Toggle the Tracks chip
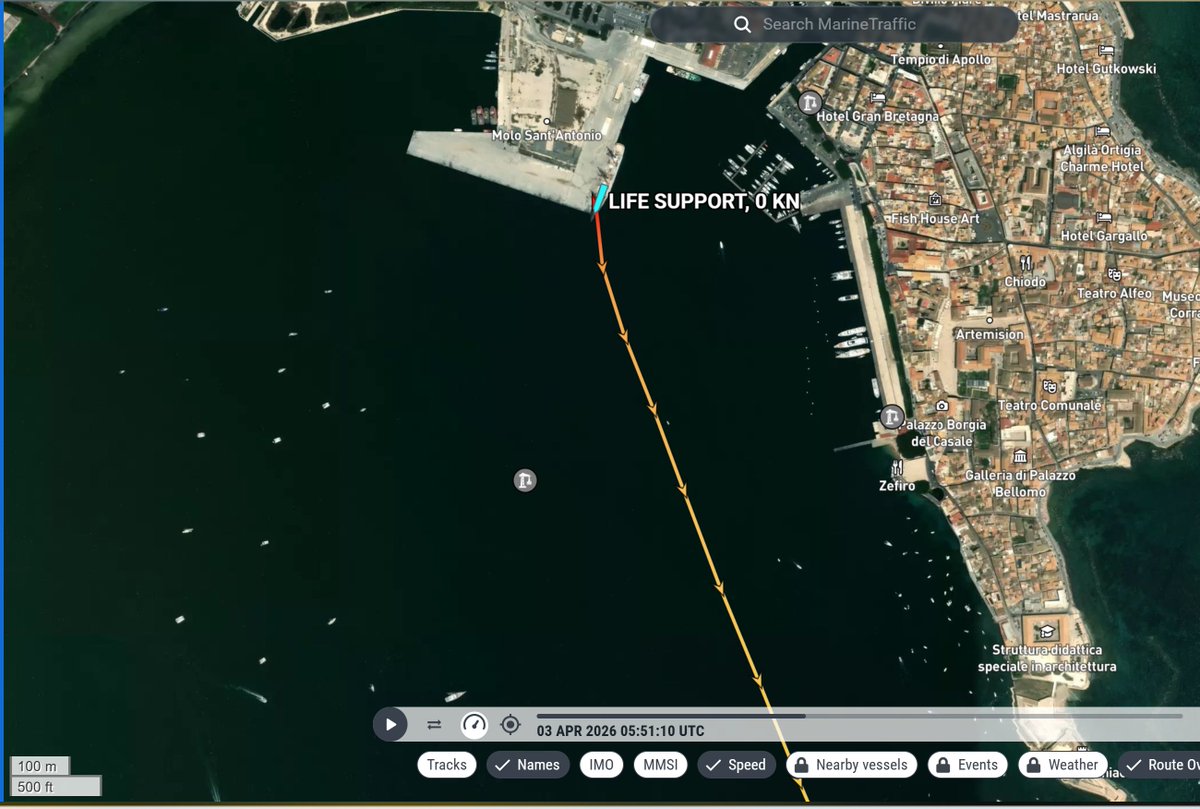 coord(447,765)
